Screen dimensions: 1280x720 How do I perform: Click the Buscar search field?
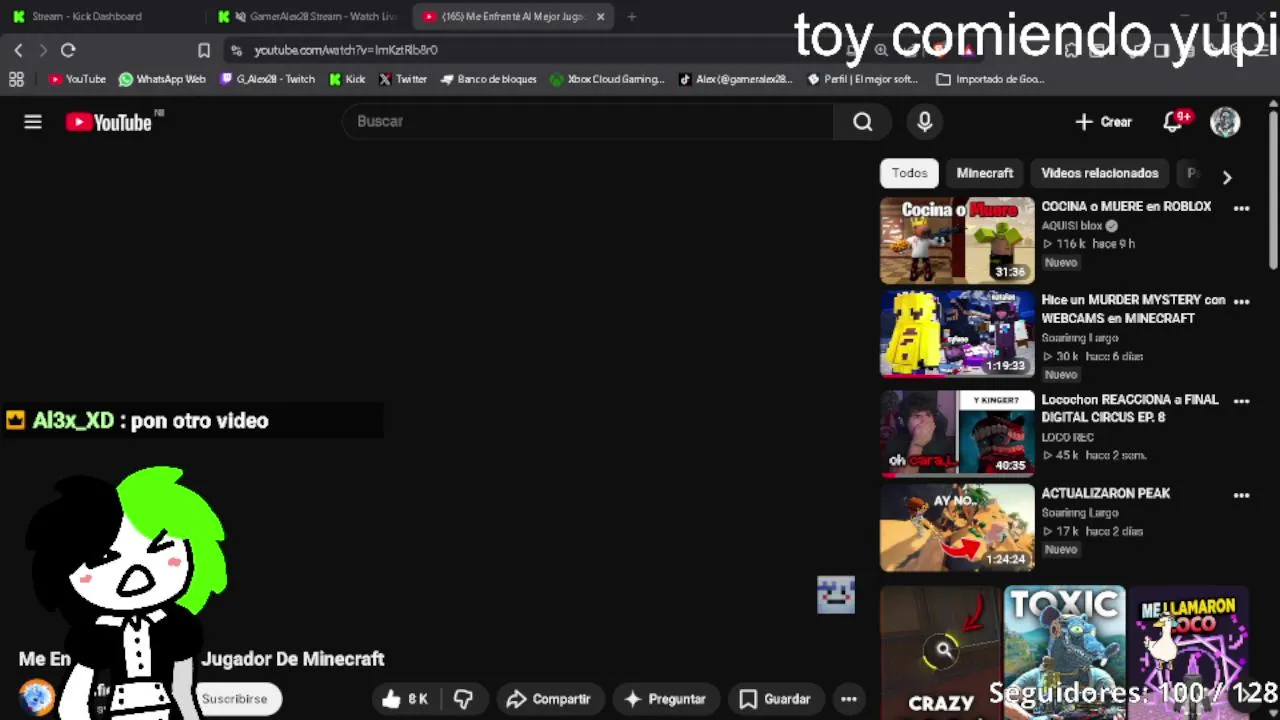click(x=588, y=121)
